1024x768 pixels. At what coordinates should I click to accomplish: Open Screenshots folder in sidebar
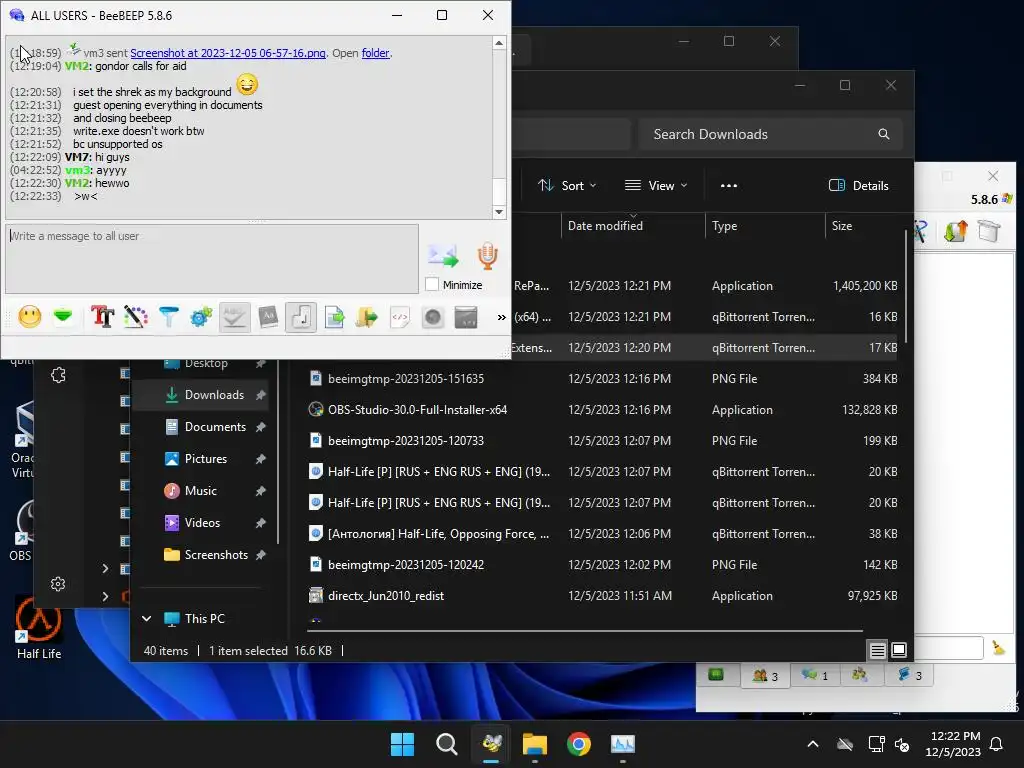click(202, 554)
